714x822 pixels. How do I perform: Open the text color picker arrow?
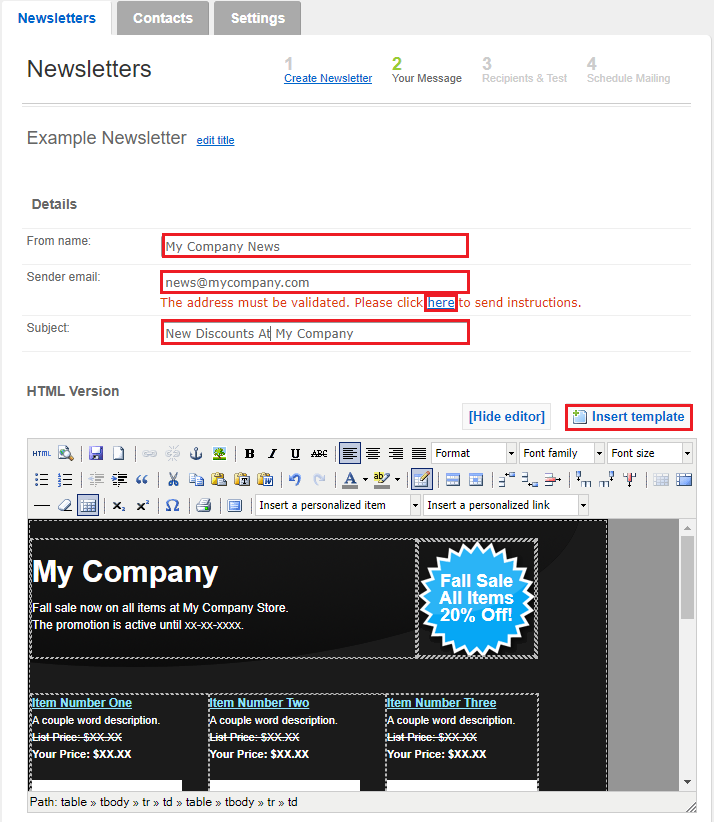(364, 479)
